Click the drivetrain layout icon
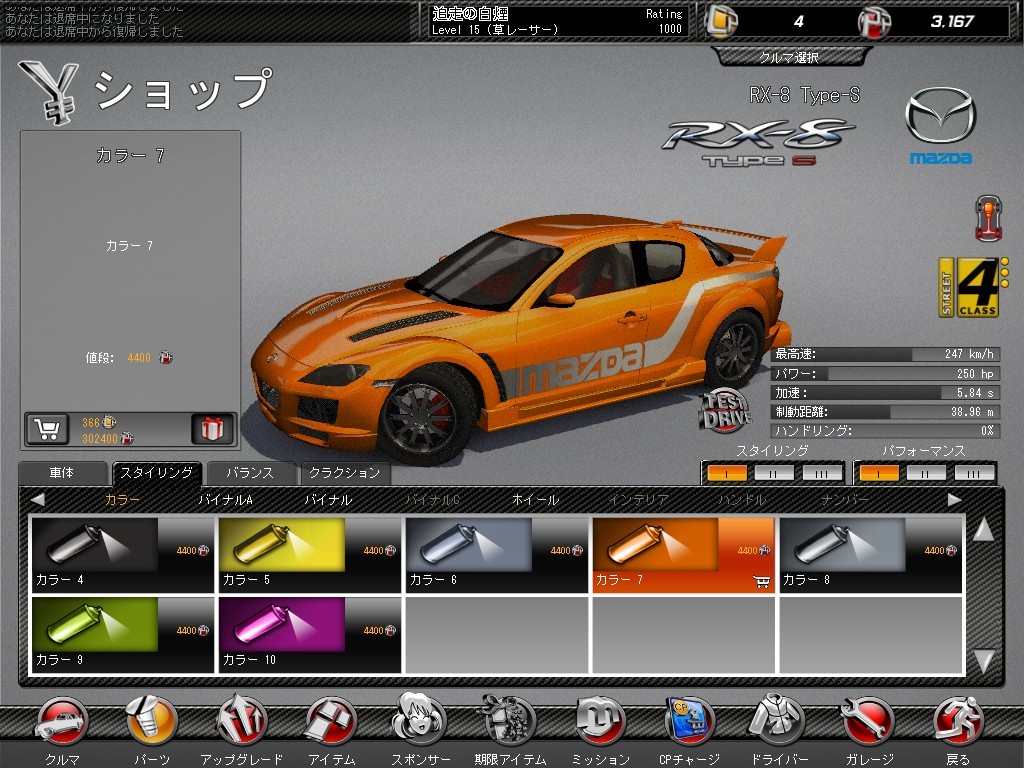This screenshot has width=1024, height=768. (988, 218)
